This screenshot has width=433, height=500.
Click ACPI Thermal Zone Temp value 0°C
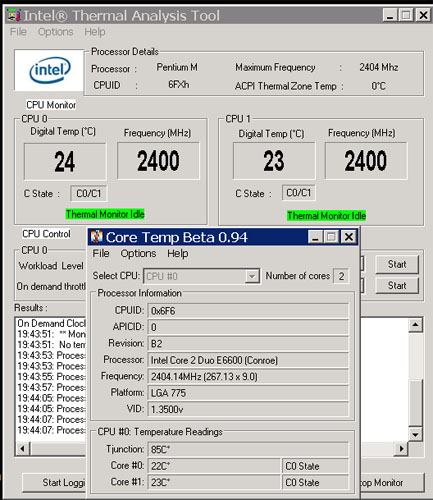coord(378,86)
